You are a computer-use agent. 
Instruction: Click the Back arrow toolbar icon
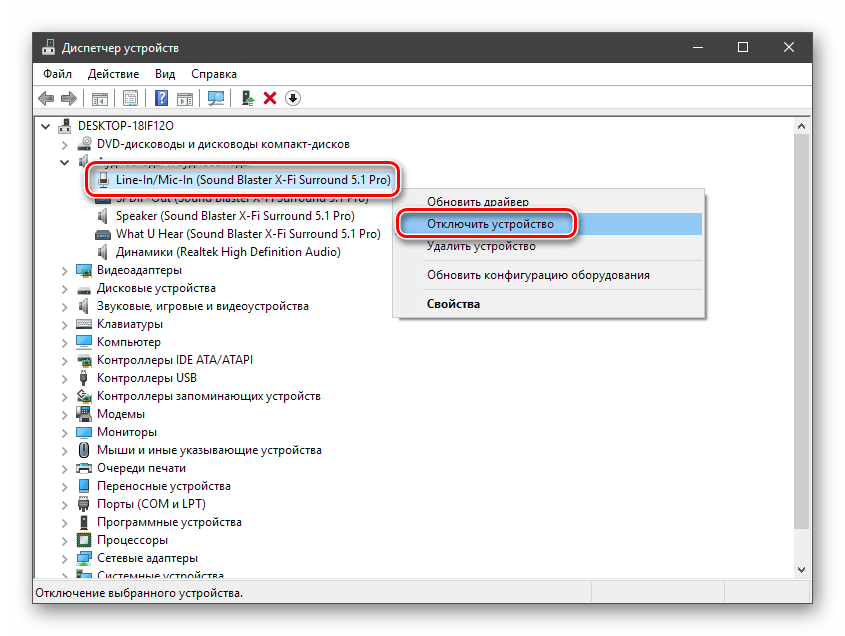point(46,98)
